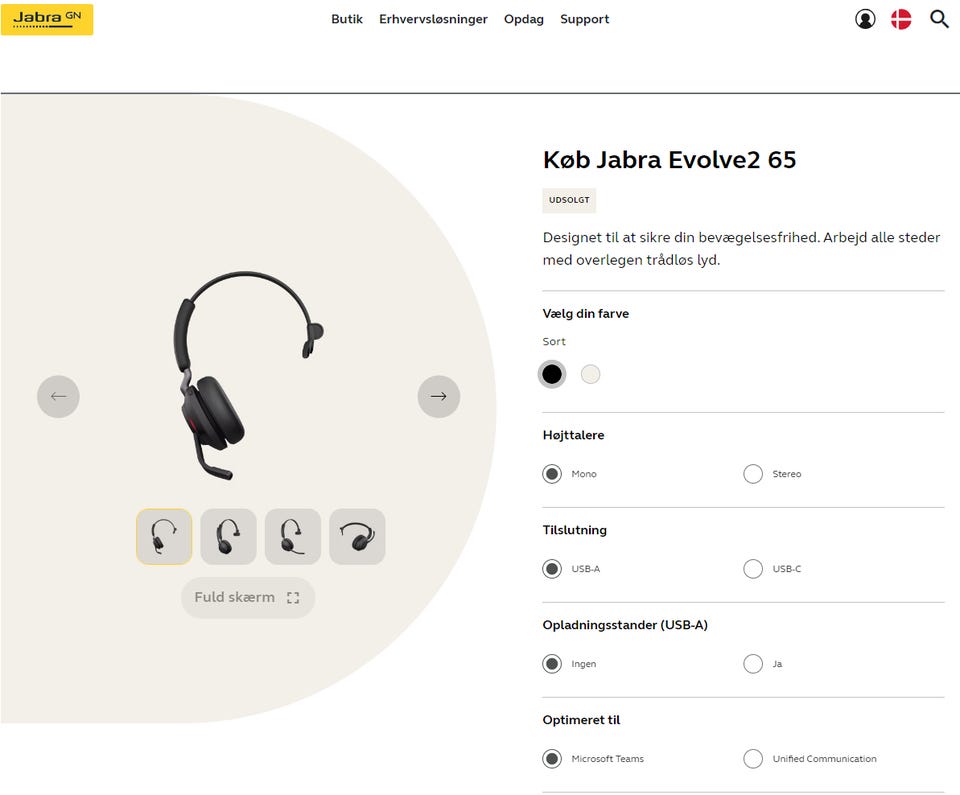Viewport: 960px width, 795px height.
Task: Pick the beige color swatch
Action: (x=591, y=374)
